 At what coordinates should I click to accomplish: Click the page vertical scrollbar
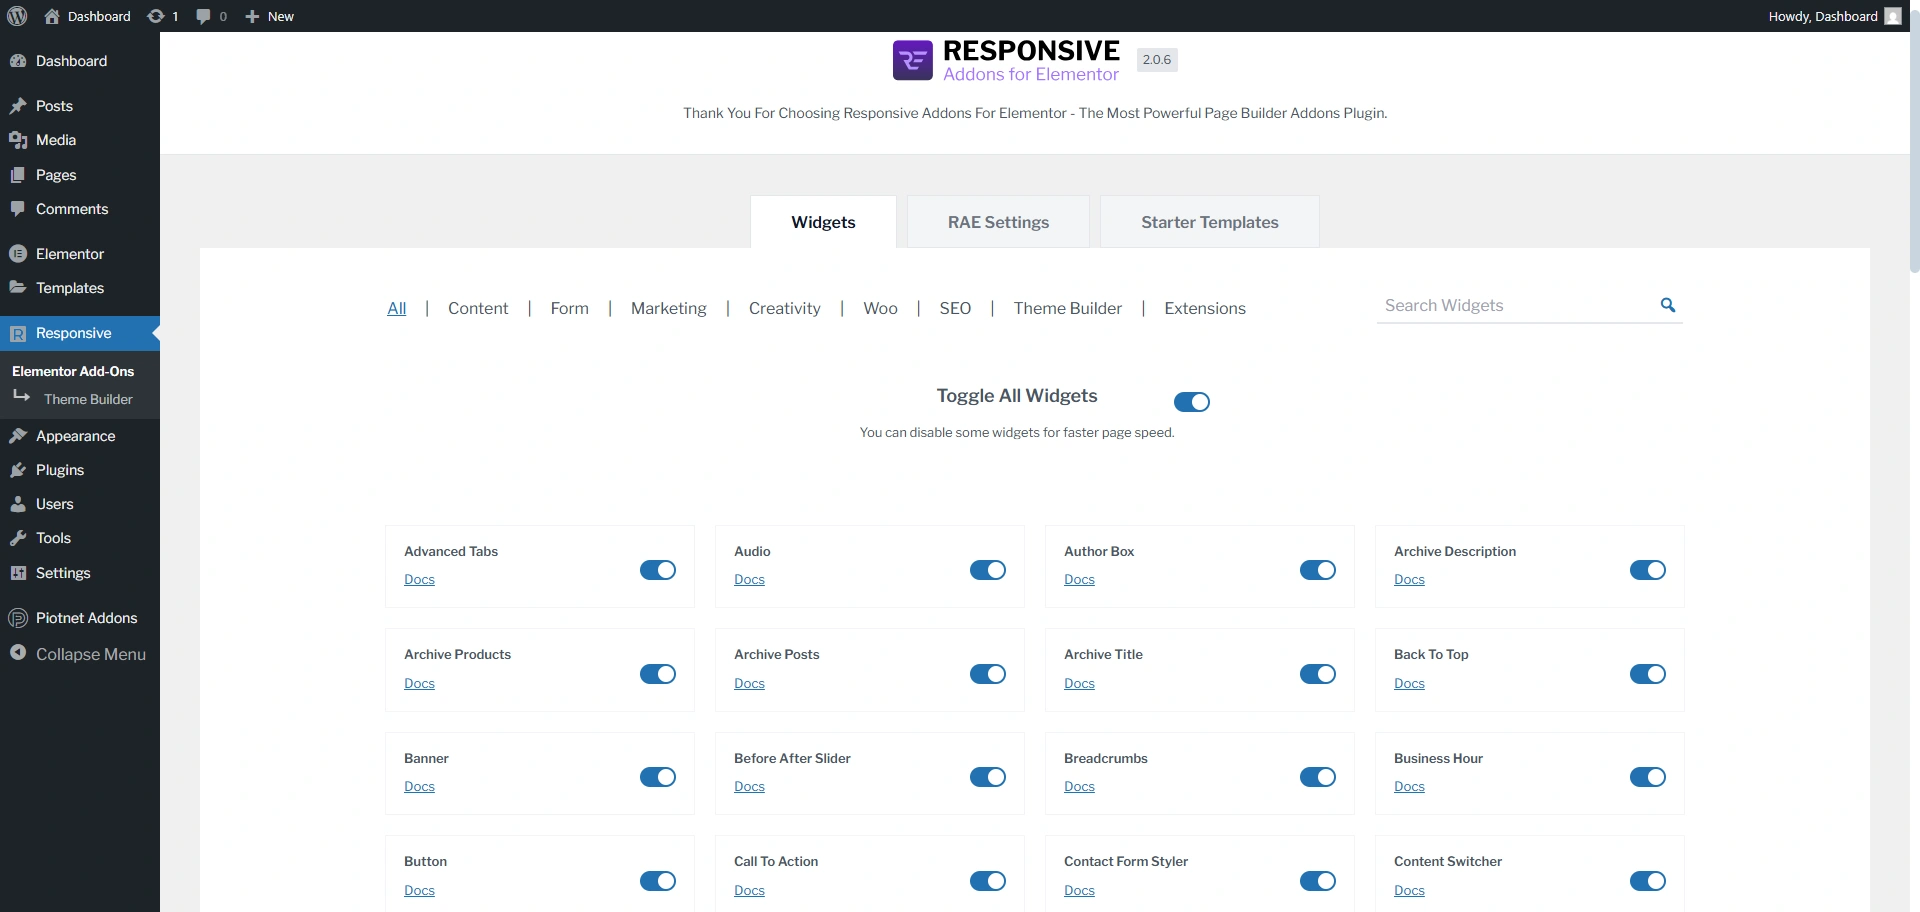(x=1914, y=140)
